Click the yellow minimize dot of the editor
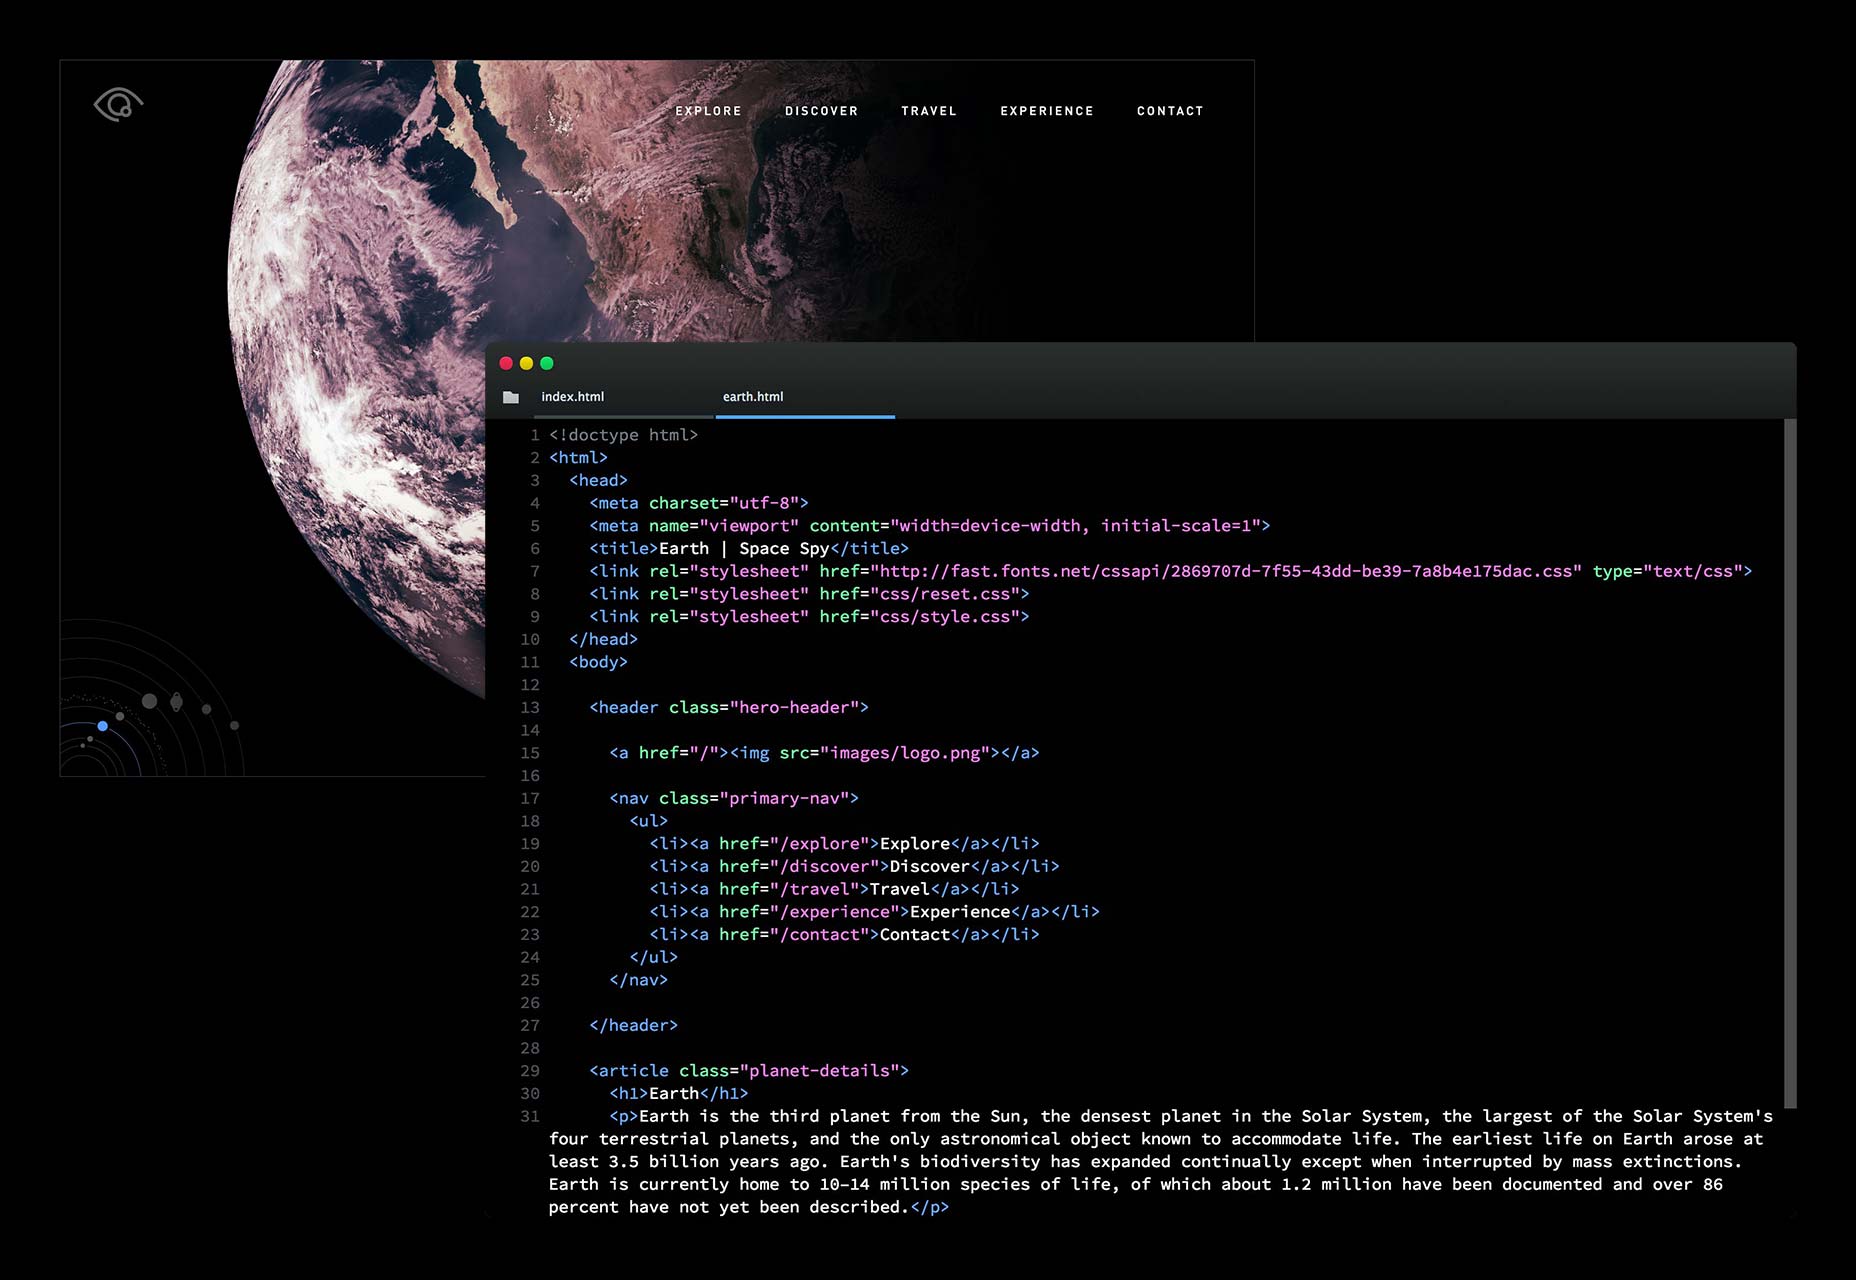The height and width of the screenshot is (1280, 1856). pos(526,363)
